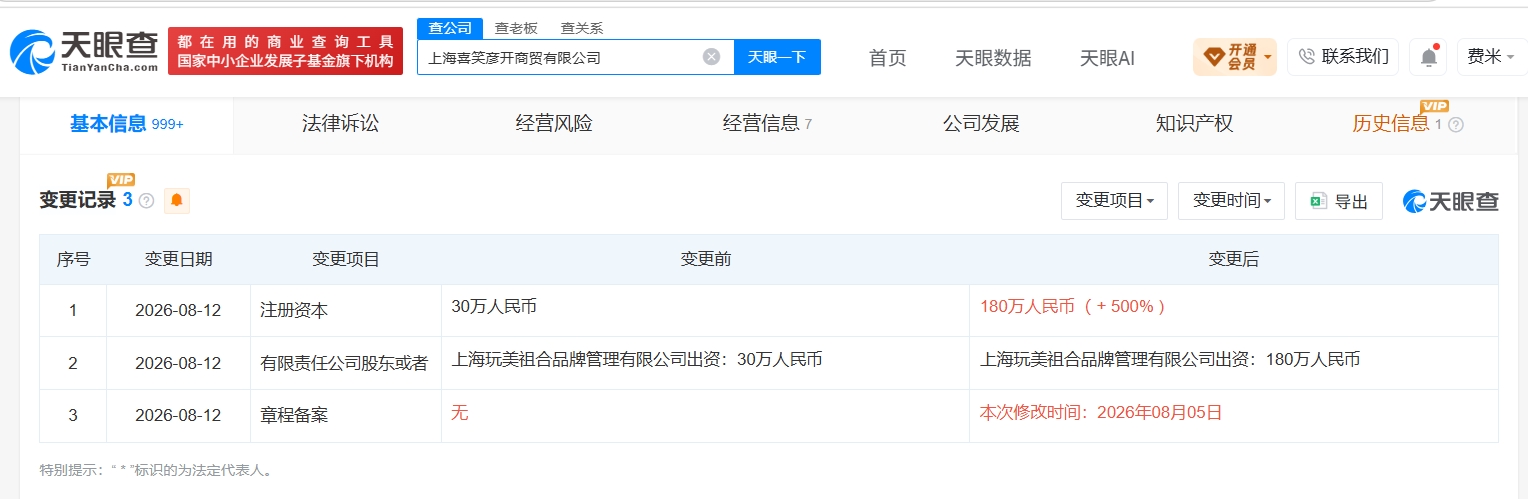Open the 费米 user menu
Screen dimensions: 1528x499
pos(1490,57)
